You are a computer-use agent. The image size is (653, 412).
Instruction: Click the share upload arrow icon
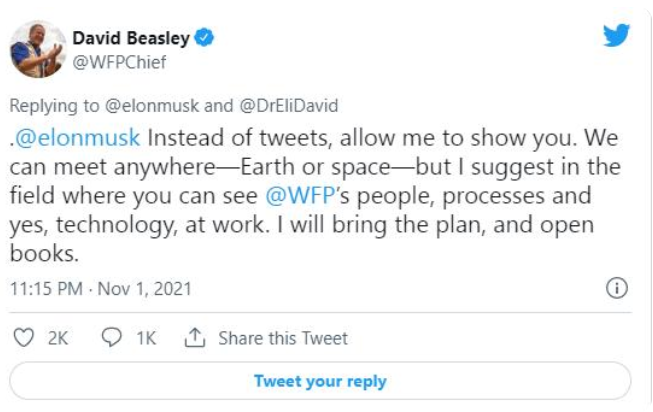click(195, 337)
